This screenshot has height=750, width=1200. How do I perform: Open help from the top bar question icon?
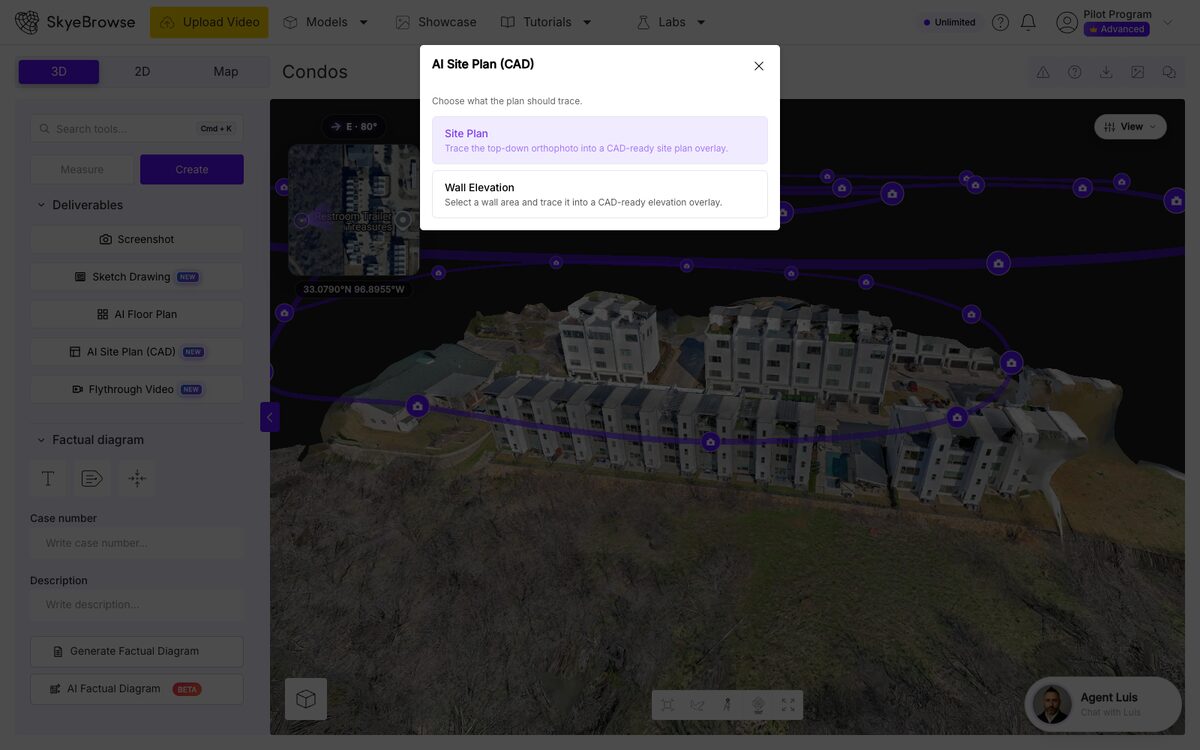[x=1000, y=22]
